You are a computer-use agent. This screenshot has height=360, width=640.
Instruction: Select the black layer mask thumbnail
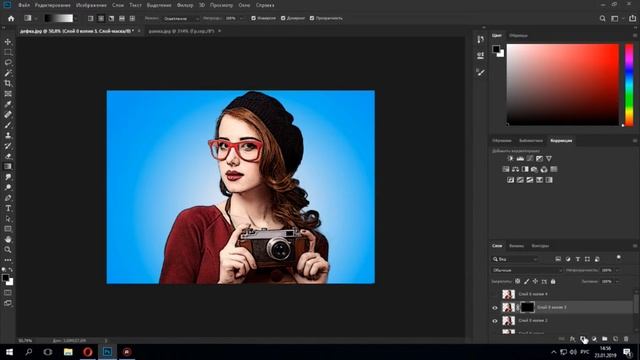(527, 307)
